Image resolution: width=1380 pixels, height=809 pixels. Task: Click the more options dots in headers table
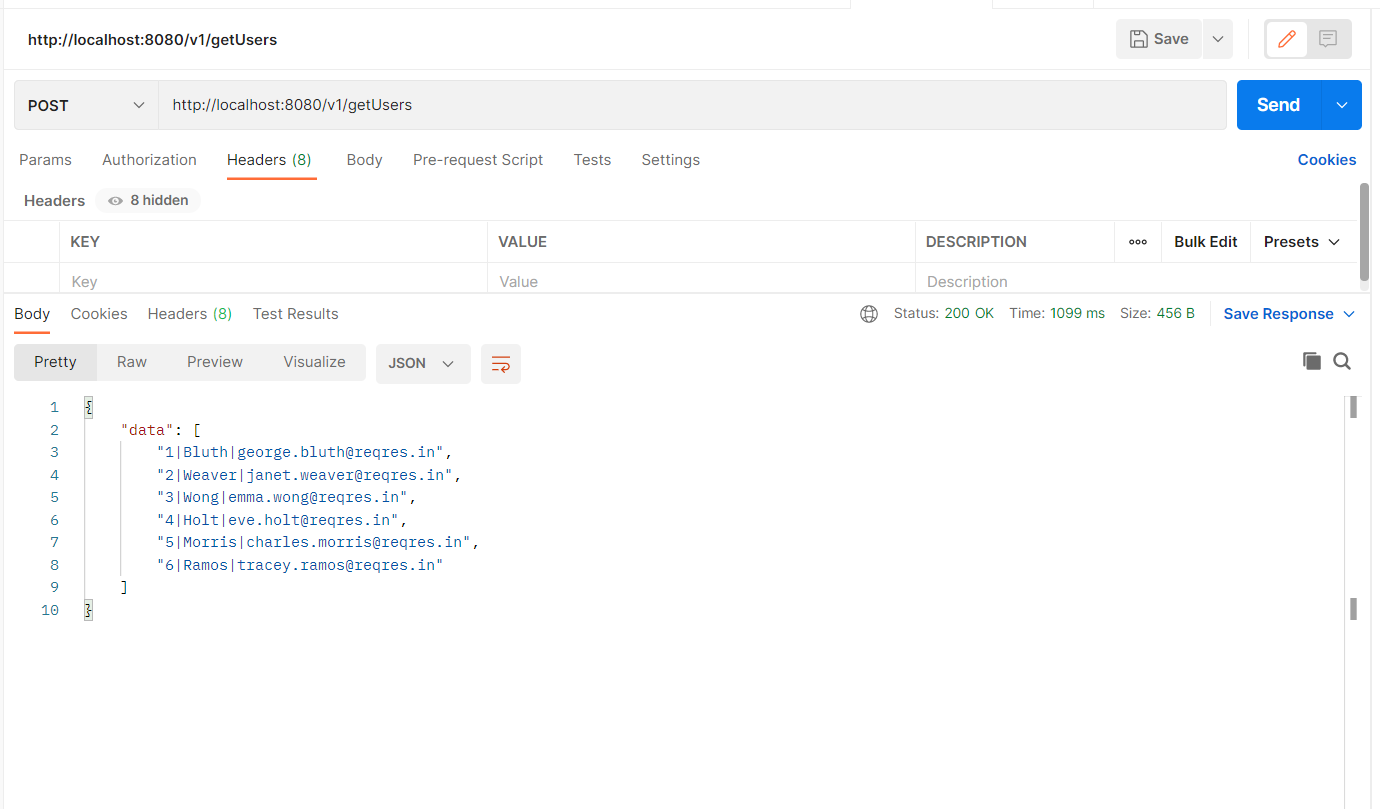pos(1138,241)
